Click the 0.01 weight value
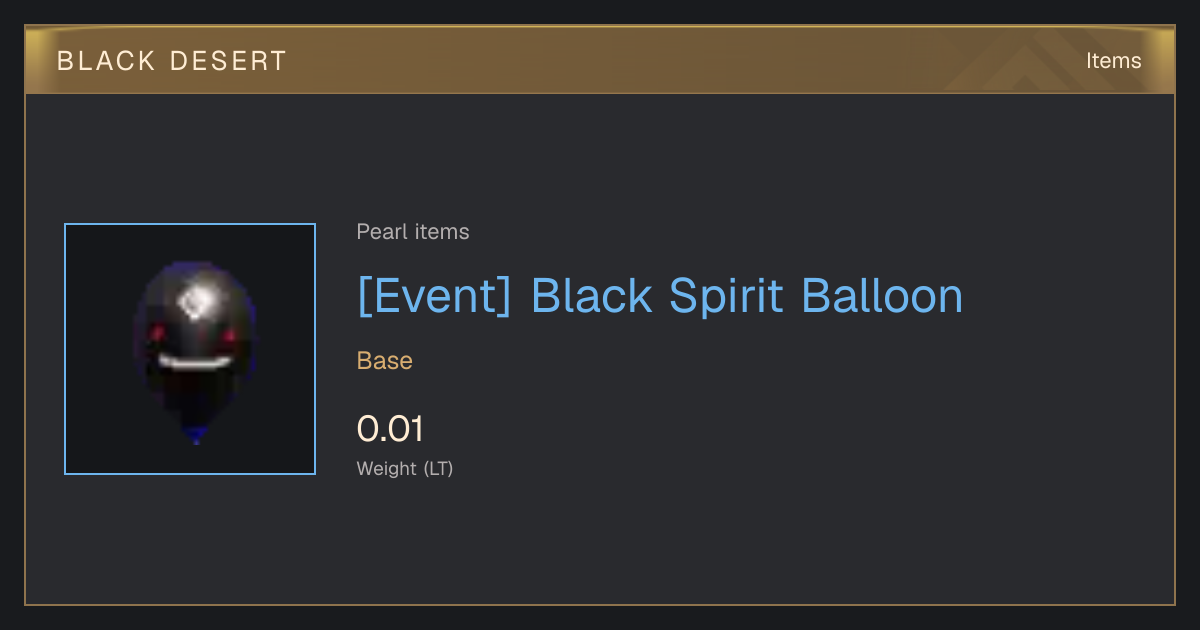 point(390,429)
